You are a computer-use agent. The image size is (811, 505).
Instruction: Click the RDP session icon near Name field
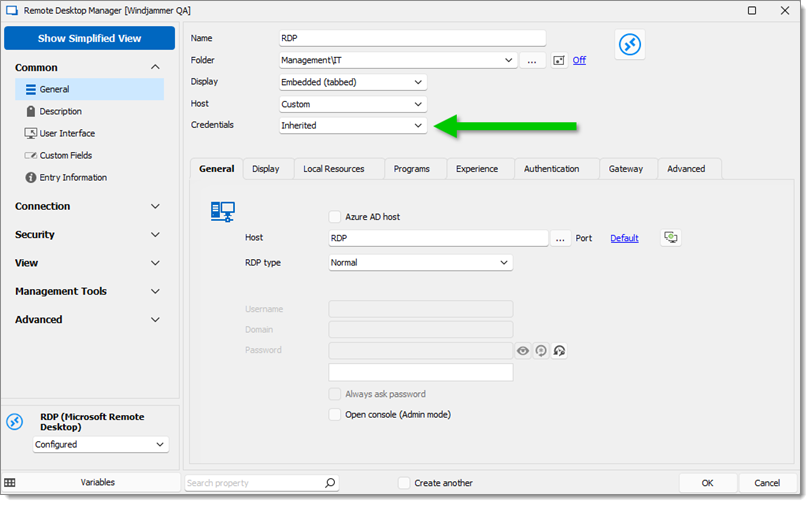click(629, 44)
